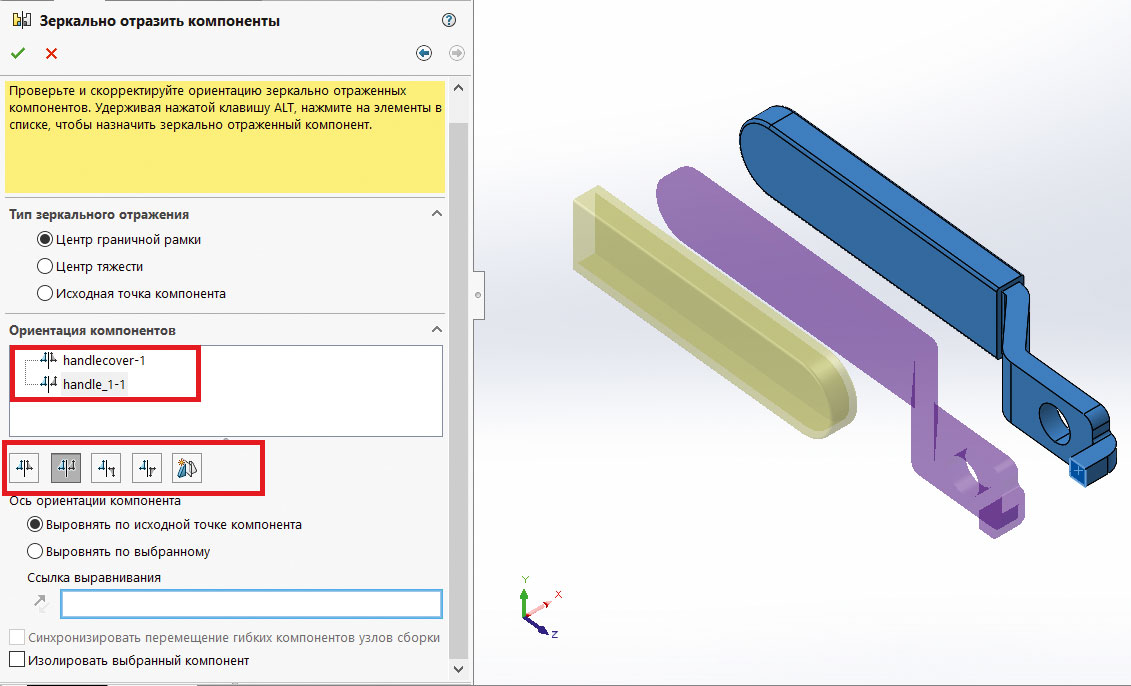The image size is (1131, 686).
Task: Check 'Изолировать выбранный компонент' checkbox
Action: point(16,660)
